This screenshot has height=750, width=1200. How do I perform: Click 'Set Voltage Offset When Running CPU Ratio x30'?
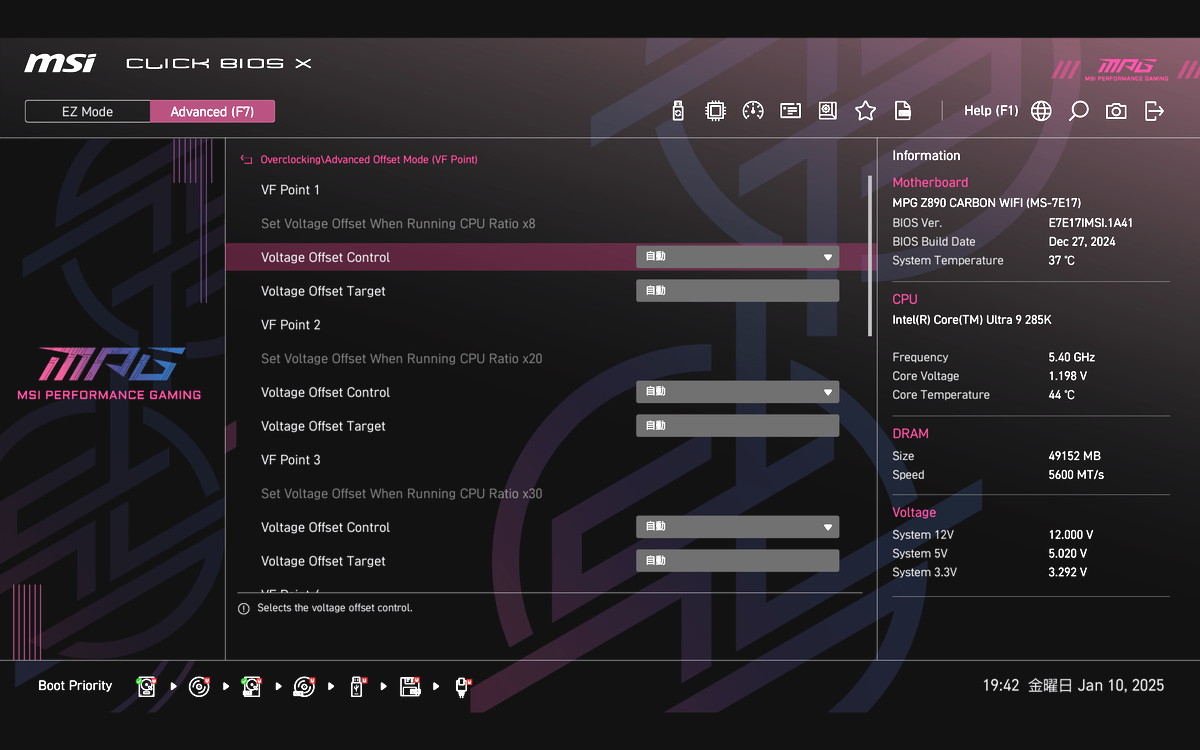[x=402, y=494]
